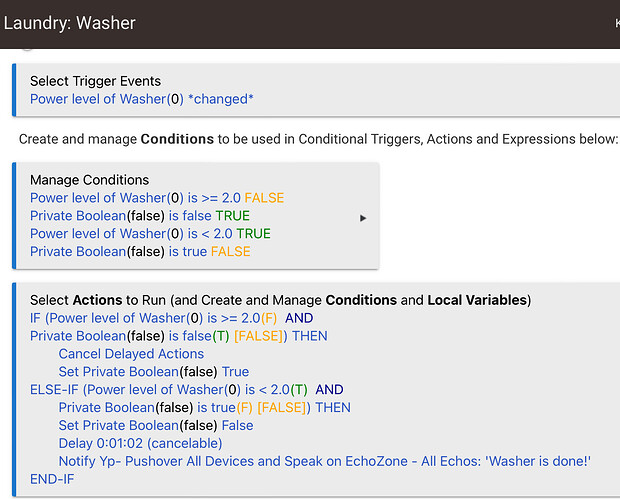Edit Private Boolean is false THEN line
The image size is (620, 499).
click(x=179, y=336)
